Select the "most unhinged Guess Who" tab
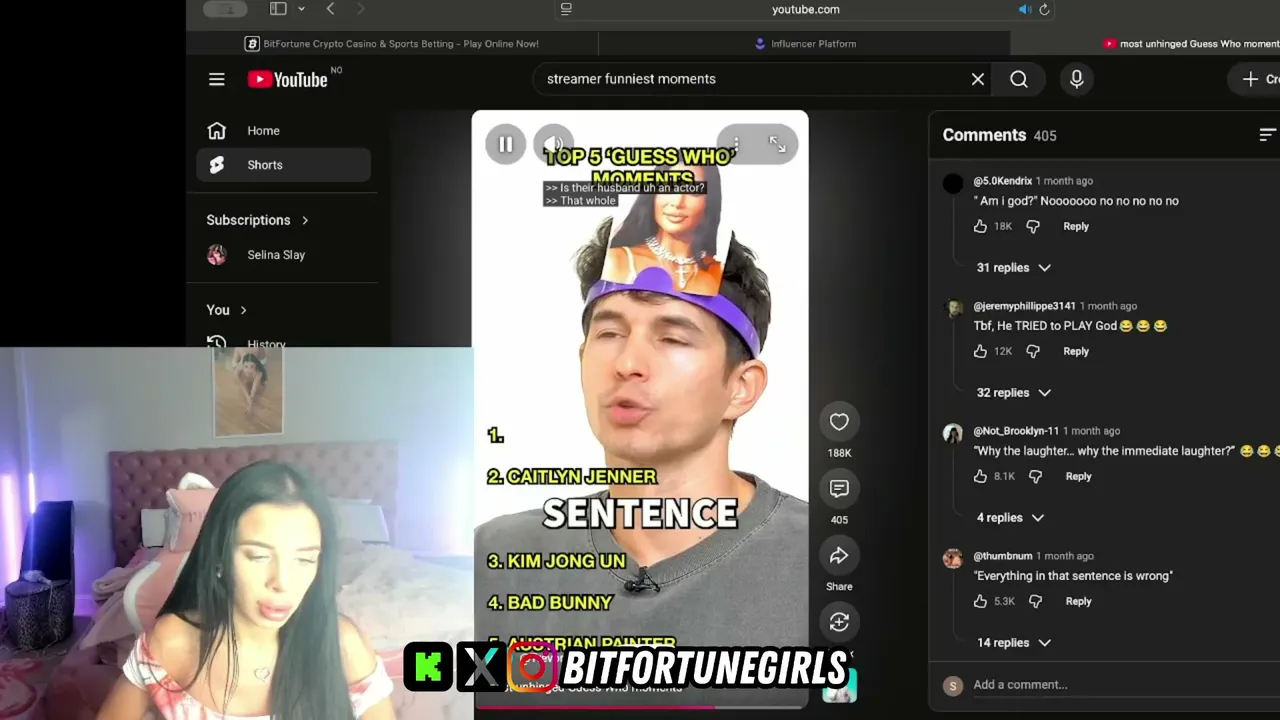The image size is (1280, 720). click(1191, 44)
